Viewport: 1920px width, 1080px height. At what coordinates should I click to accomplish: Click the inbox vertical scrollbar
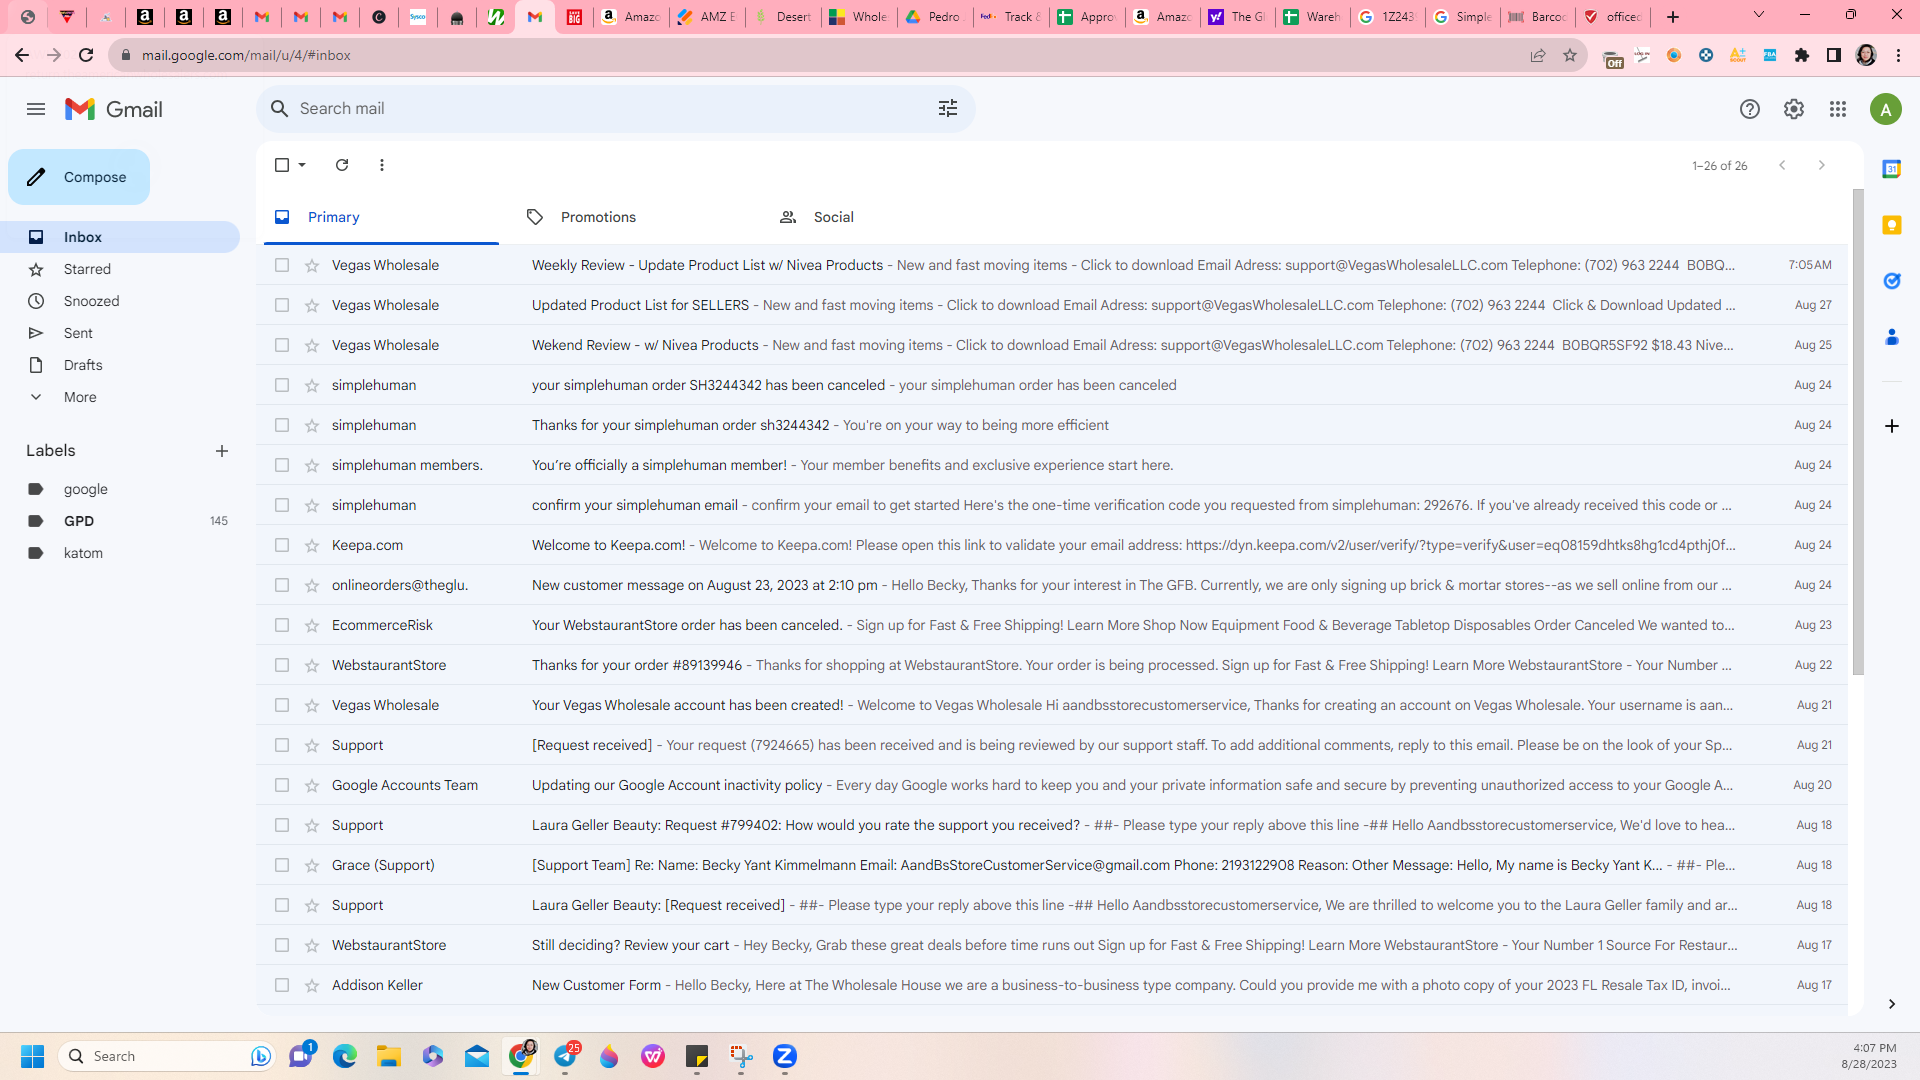pyautogui.click(x=1858, y=432)
